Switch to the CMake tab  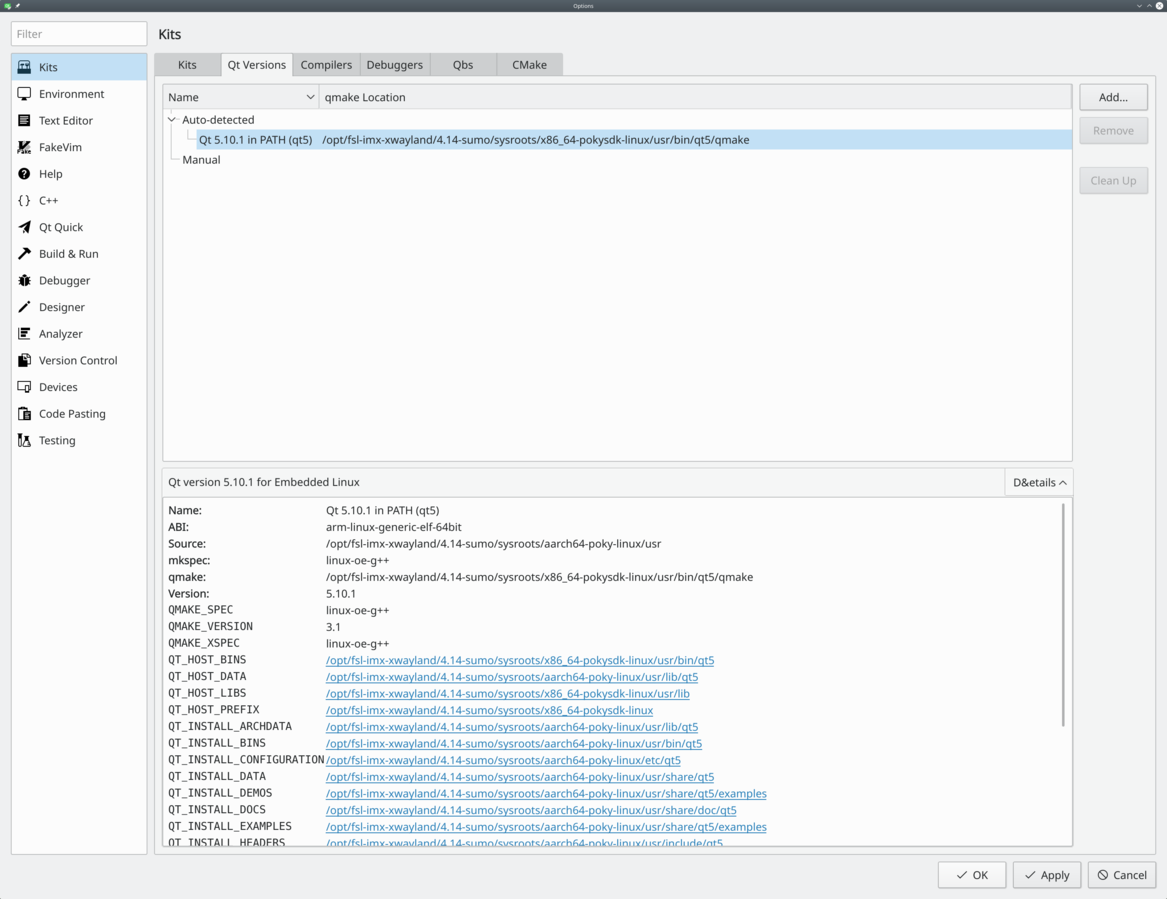[529, 65]
